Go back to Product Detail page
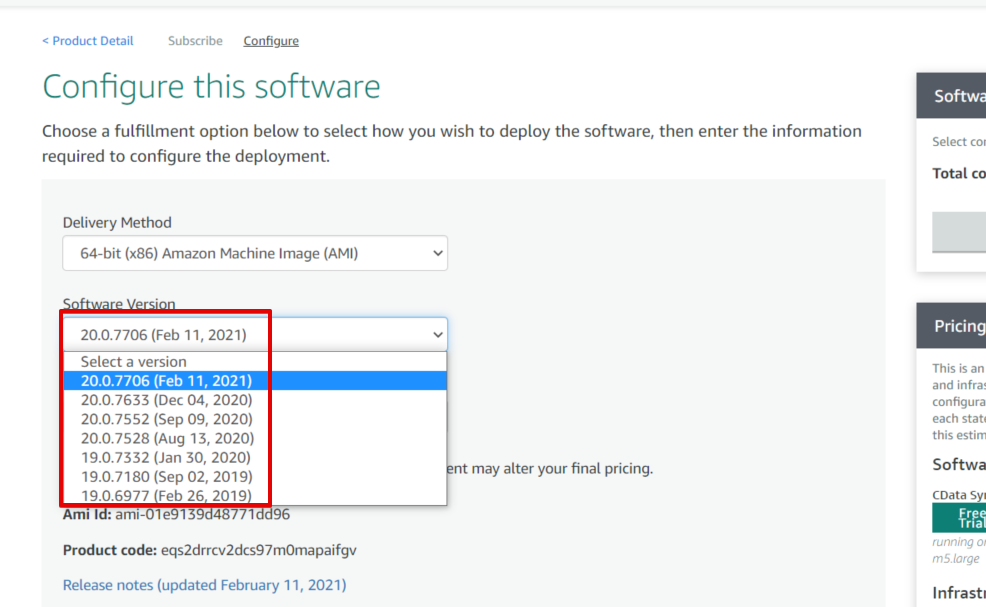The height and width of the screenshot is (607, 986). point(87,41)
